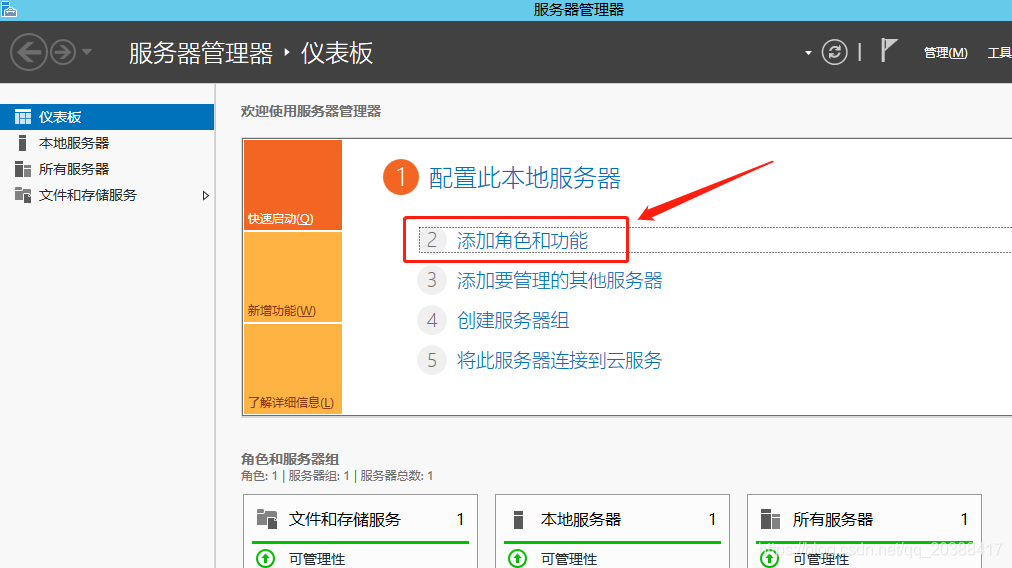This screenshot has height=568, width=1012.
Task: Click the orange step 1 circle
Action: [401, 178]
